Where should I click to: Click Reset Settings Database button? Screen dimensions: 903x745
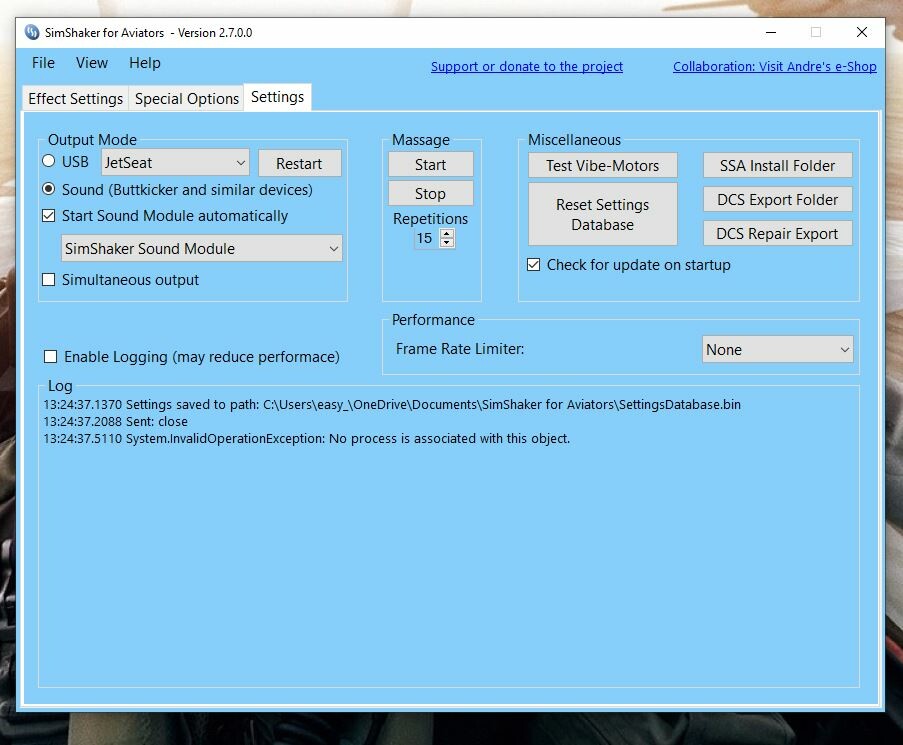pyautogui.click(x=602, y=214)
